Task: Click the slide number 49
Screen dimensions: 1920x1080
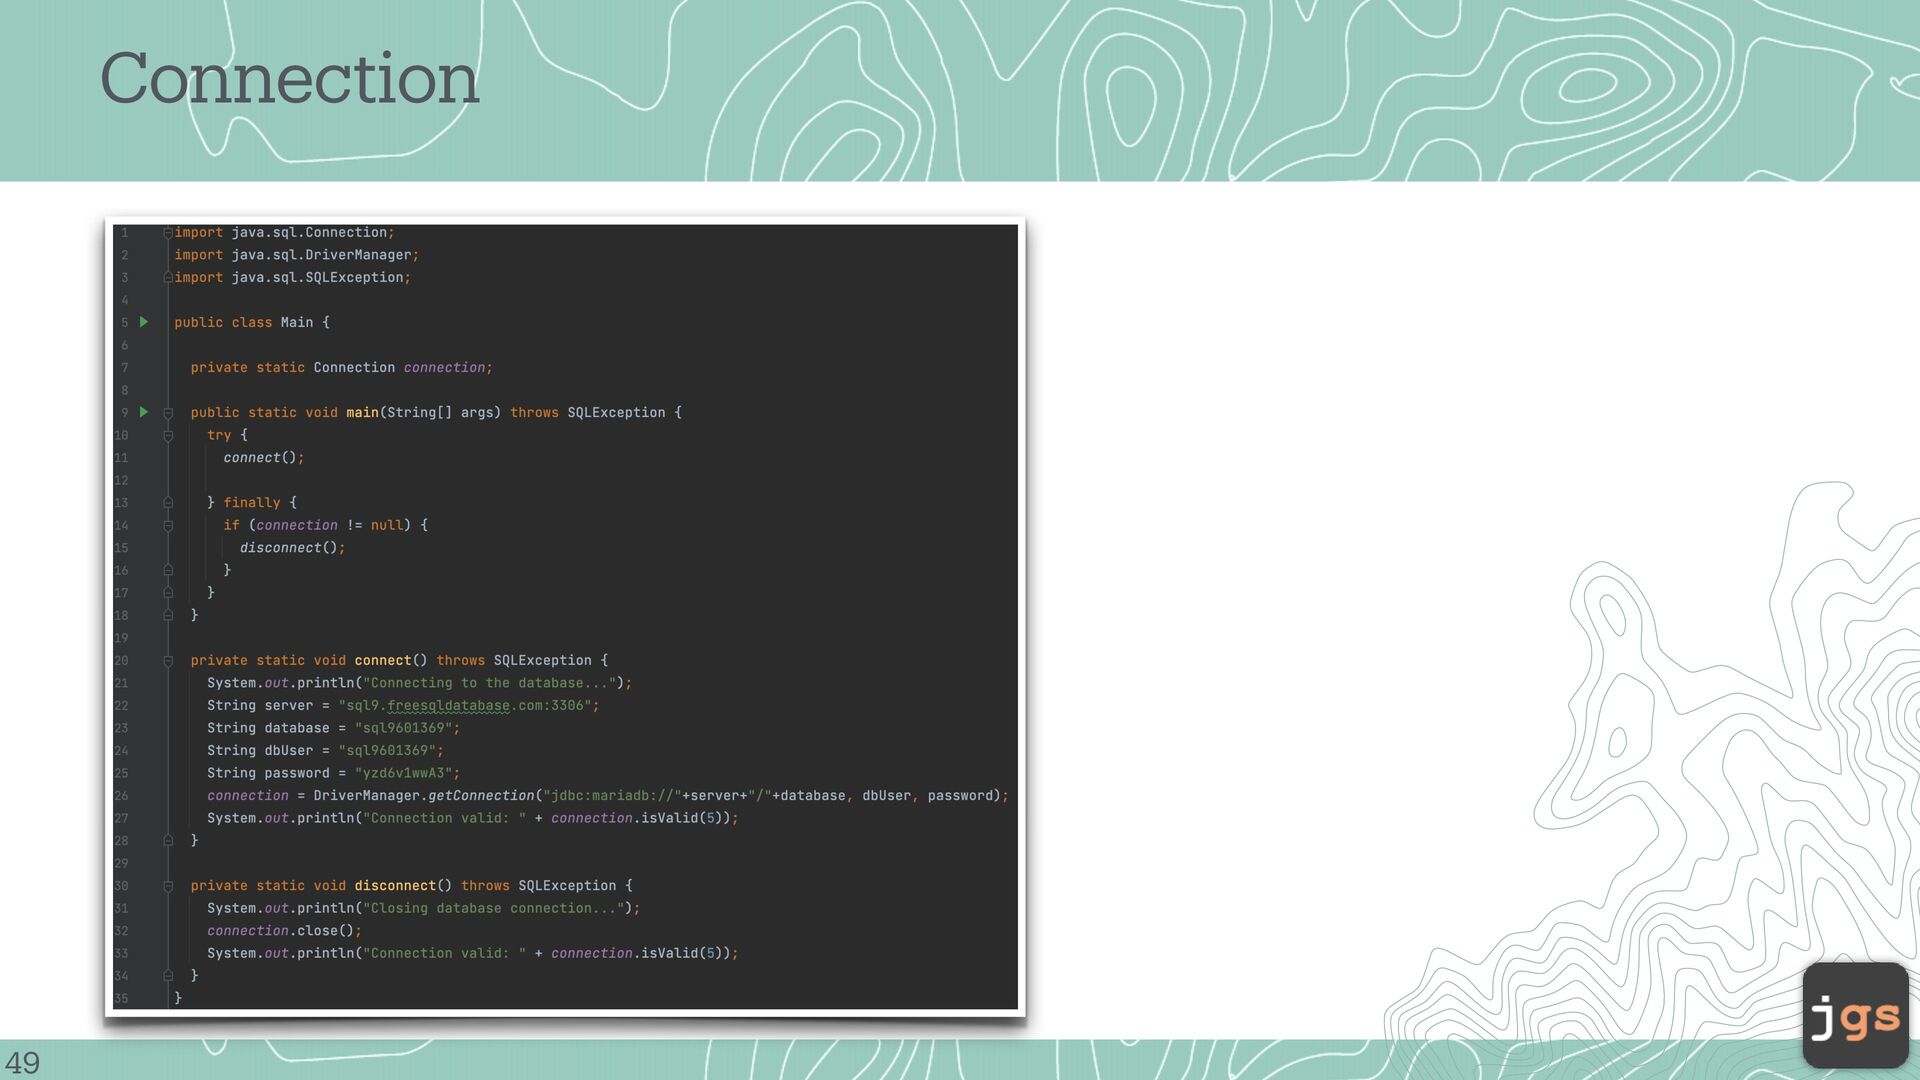Action: (22, 1062)
